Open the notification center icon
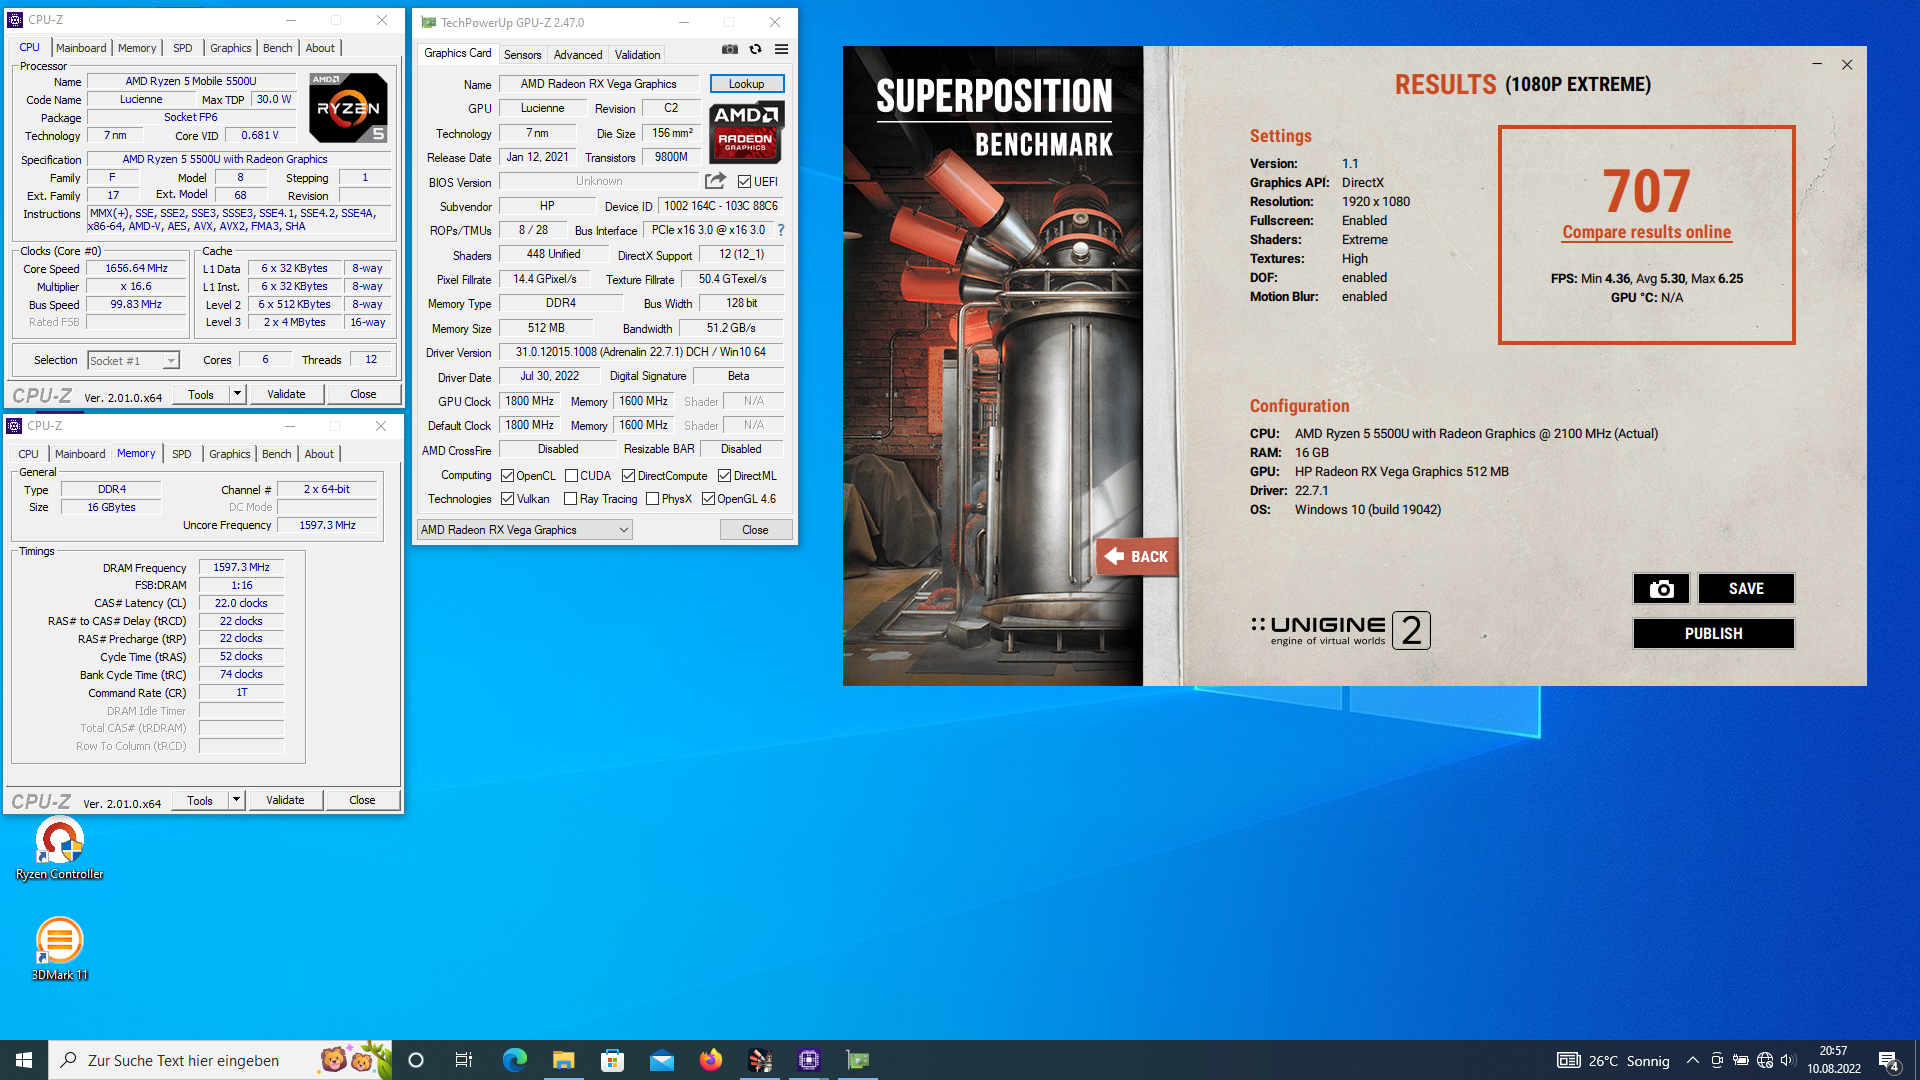 (x=1889, y=1060)
